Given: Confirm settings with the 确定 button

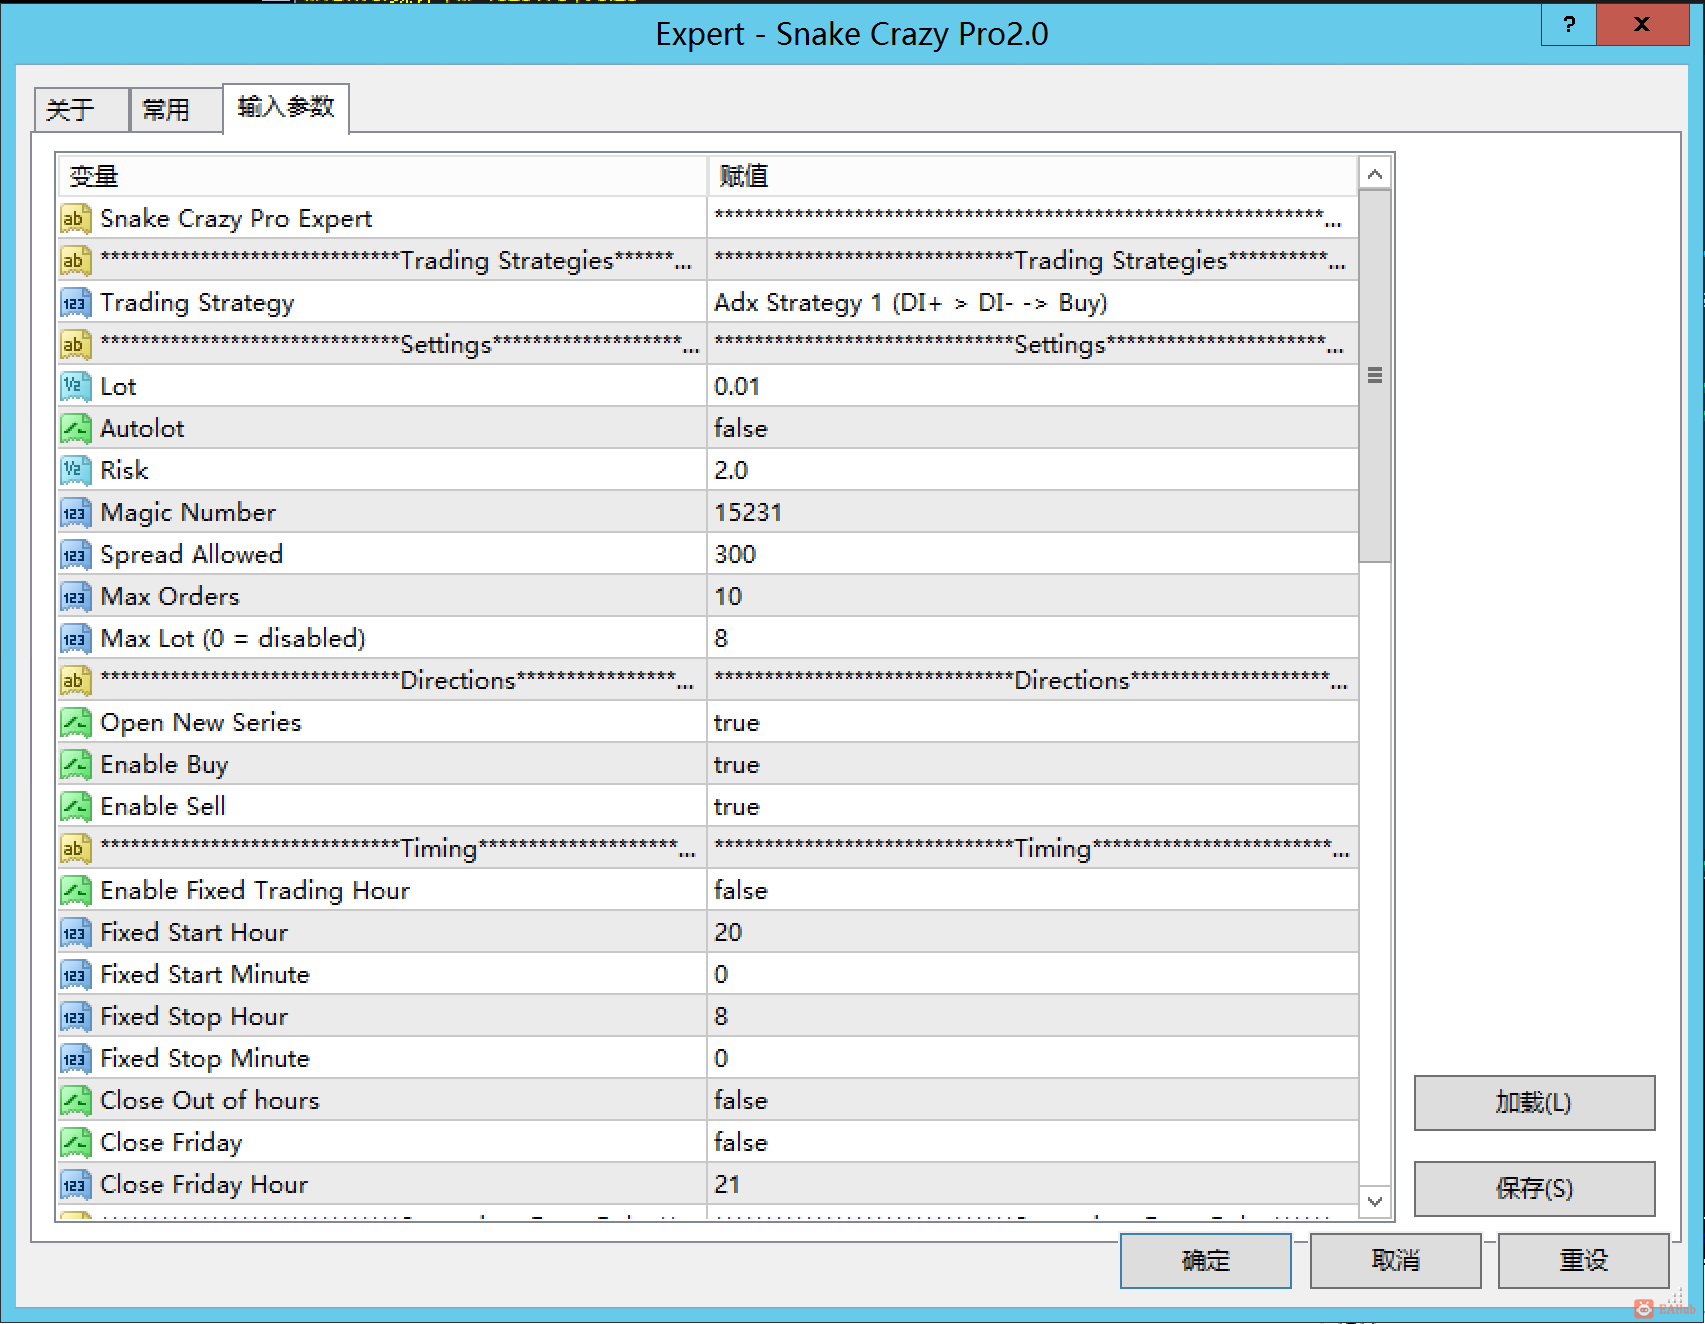Looking at the screenshot, I should pos(1205,1260).
